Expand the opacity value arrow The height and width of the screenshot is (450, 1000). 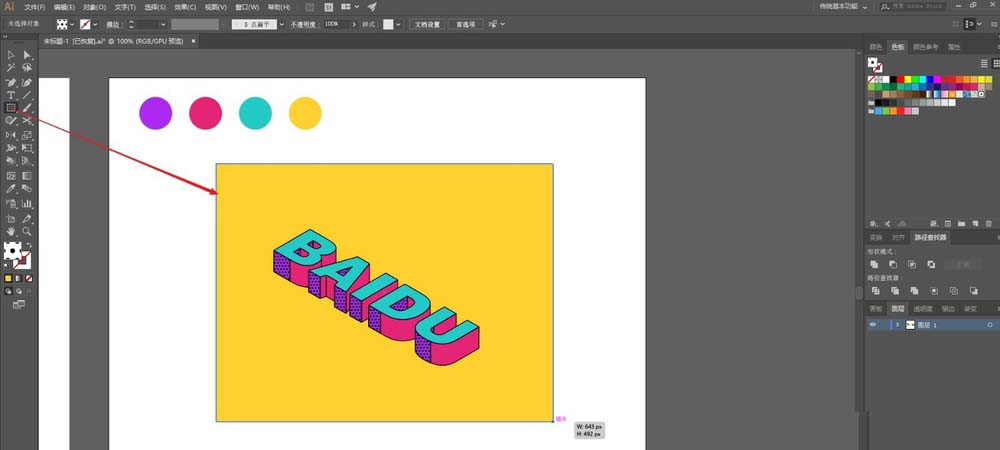tap(355, 24)
